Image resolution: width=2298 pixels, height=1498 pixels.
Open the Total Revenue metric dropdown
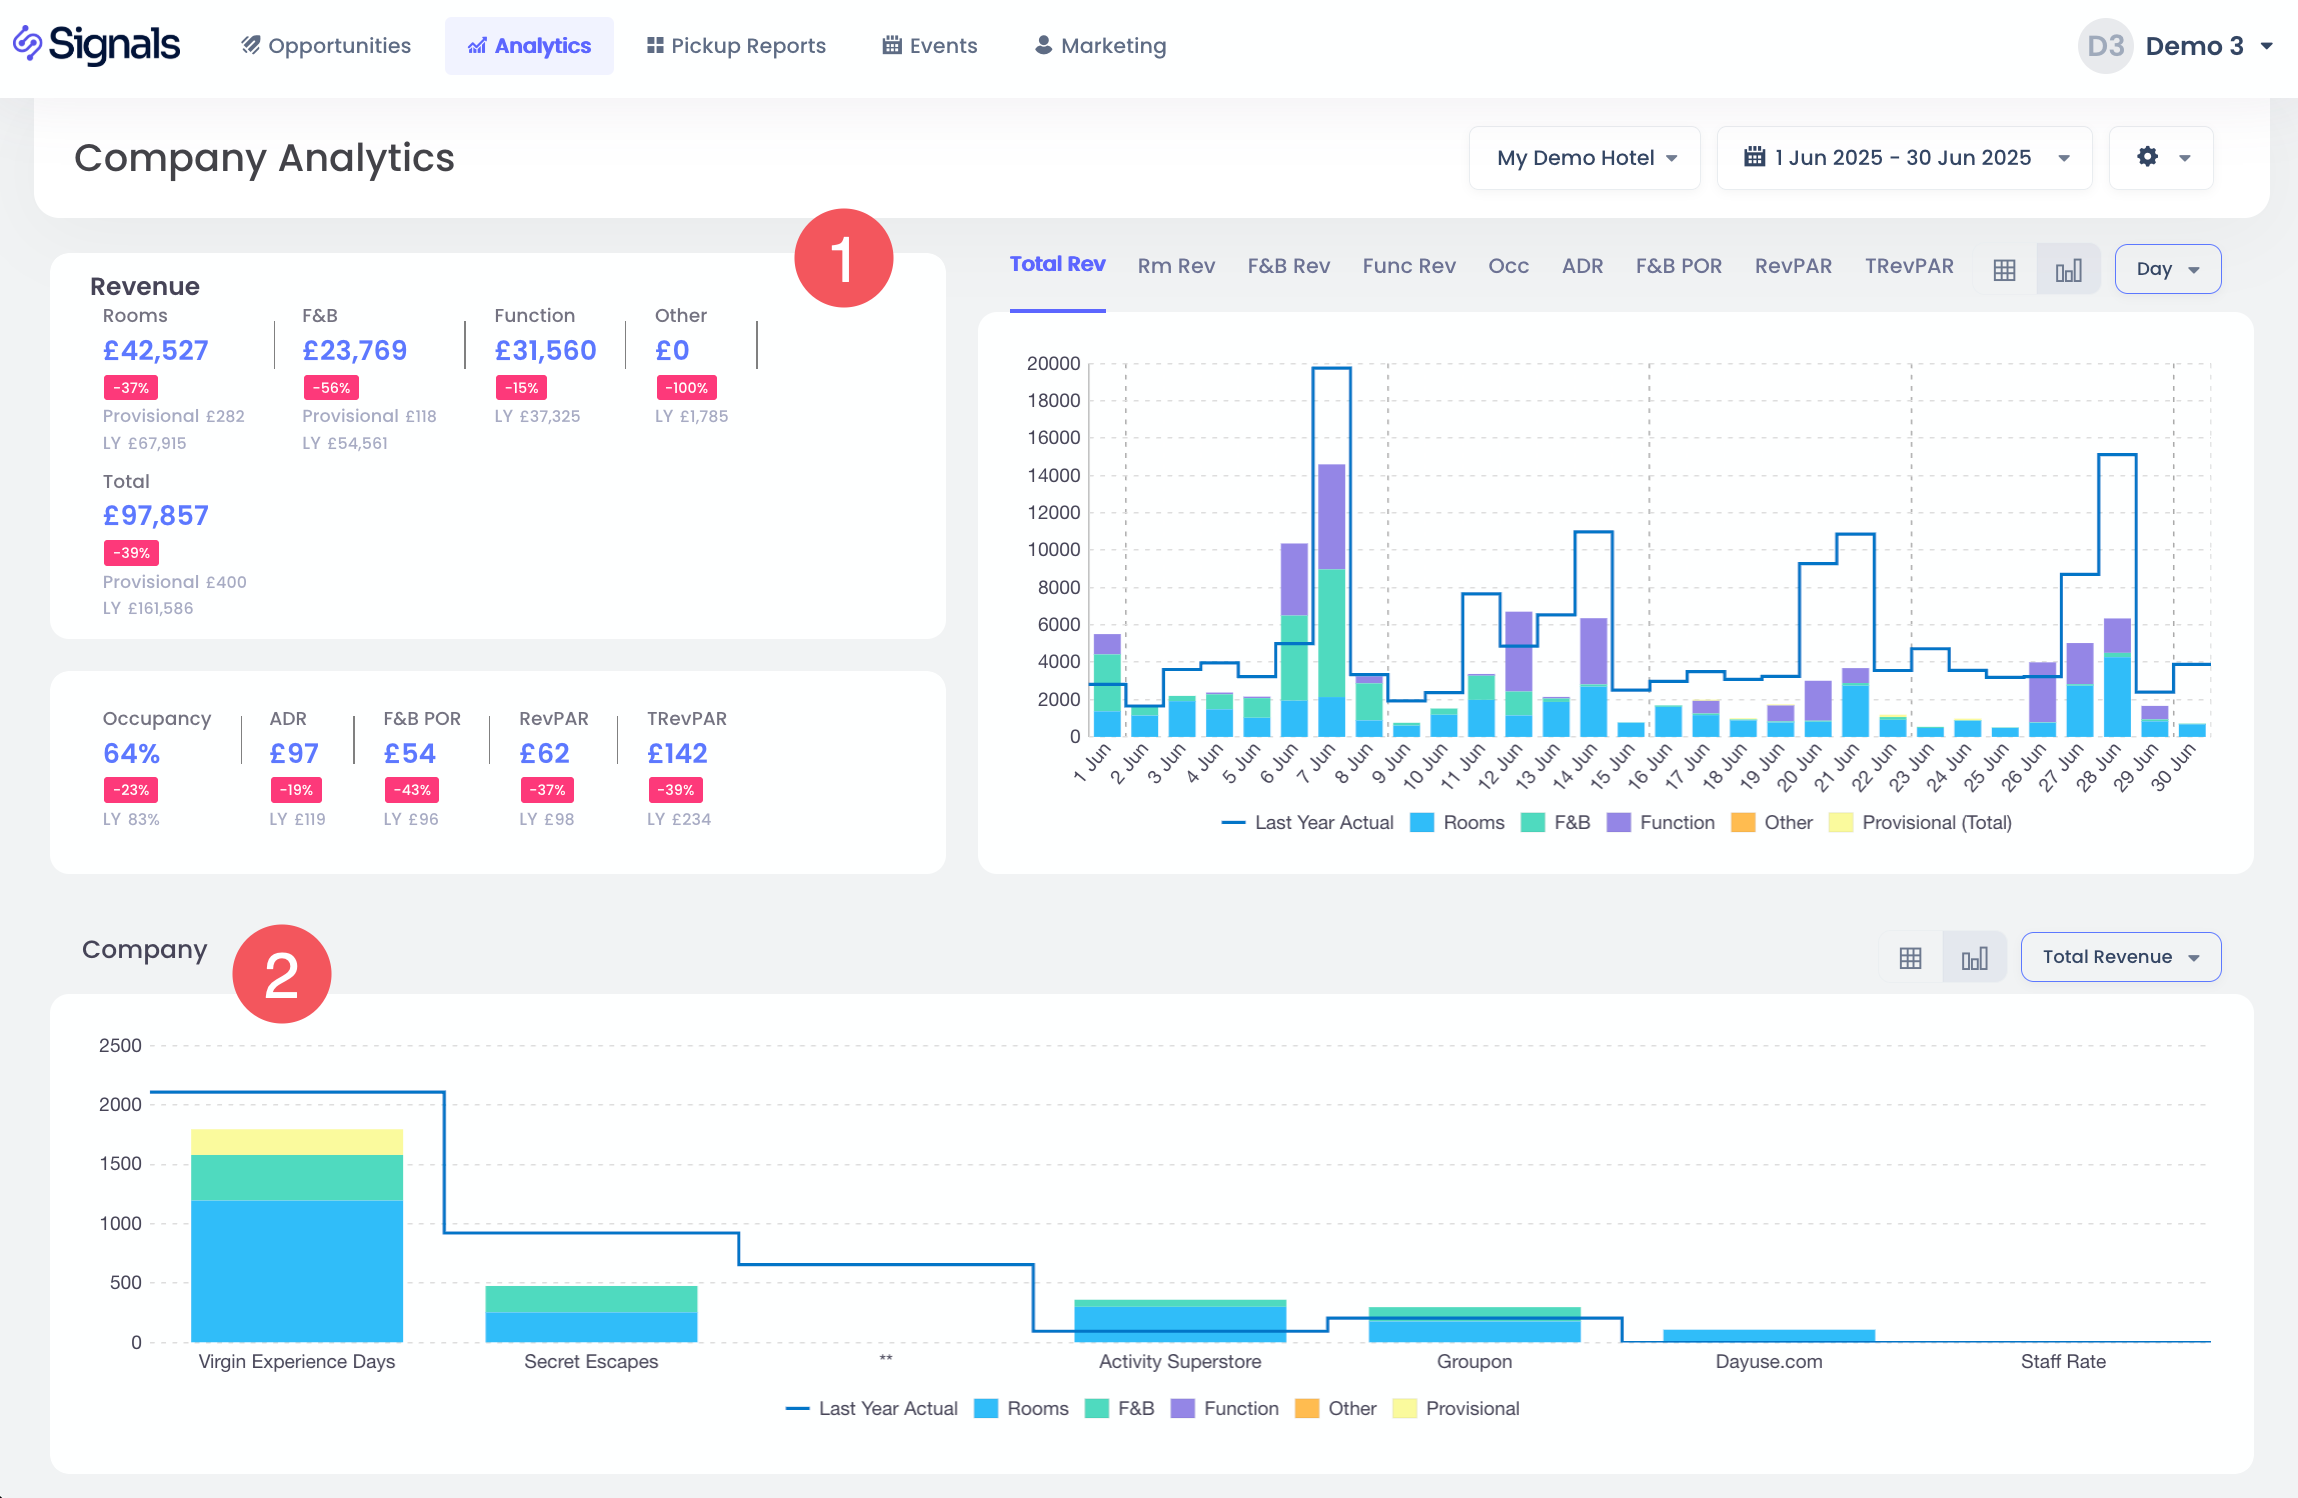2120,958
